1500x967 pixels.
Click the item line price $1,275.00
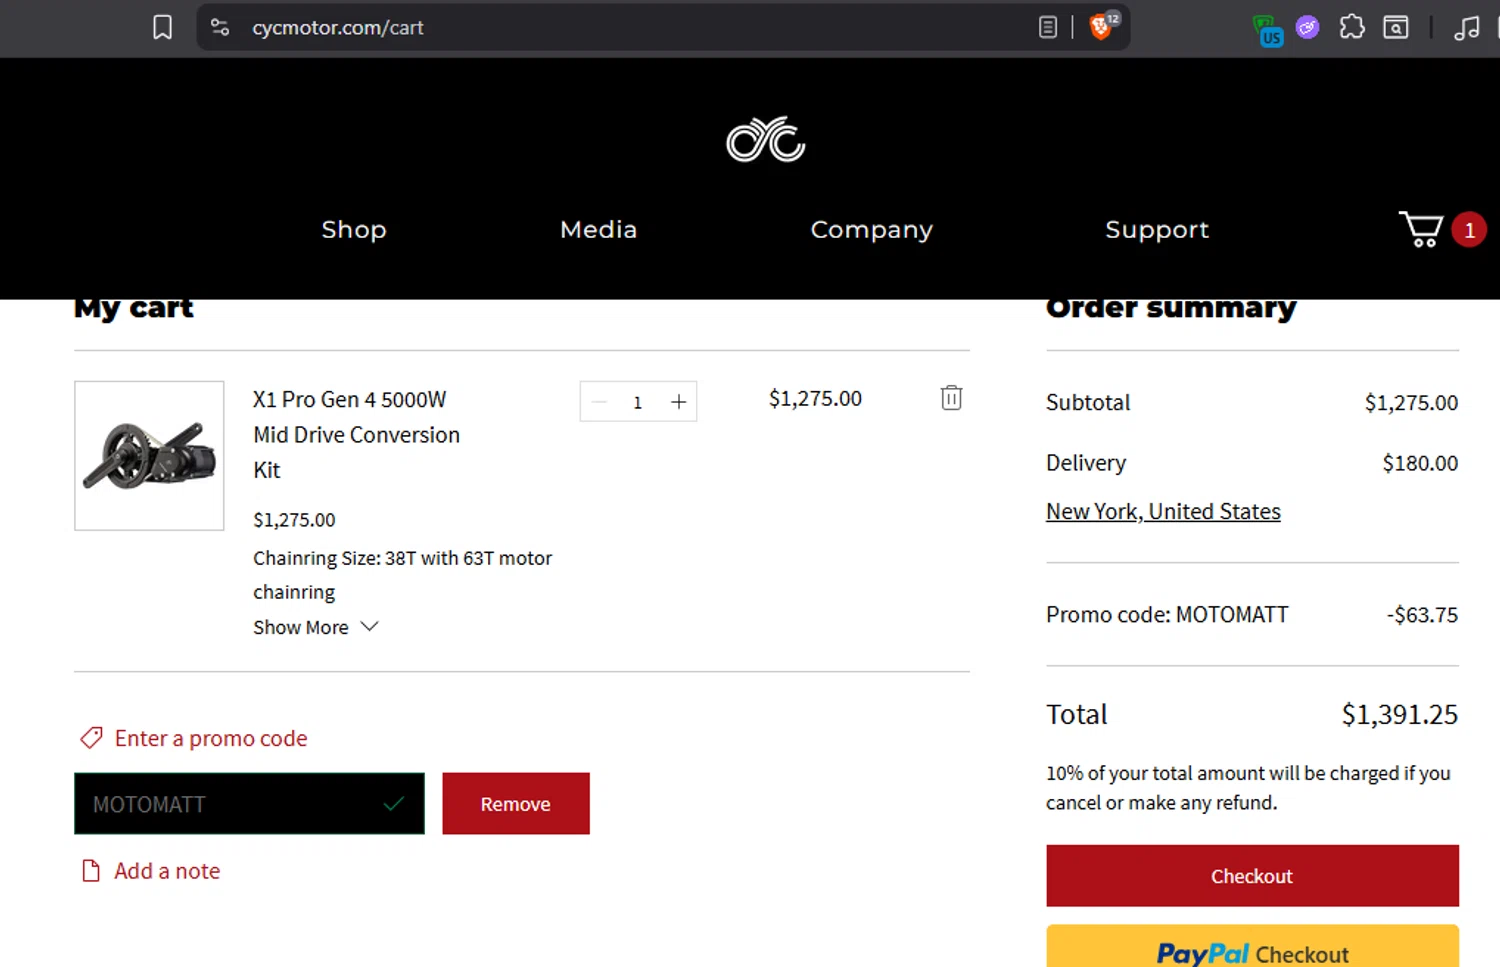pyautogui.click(x=815, y=398)
